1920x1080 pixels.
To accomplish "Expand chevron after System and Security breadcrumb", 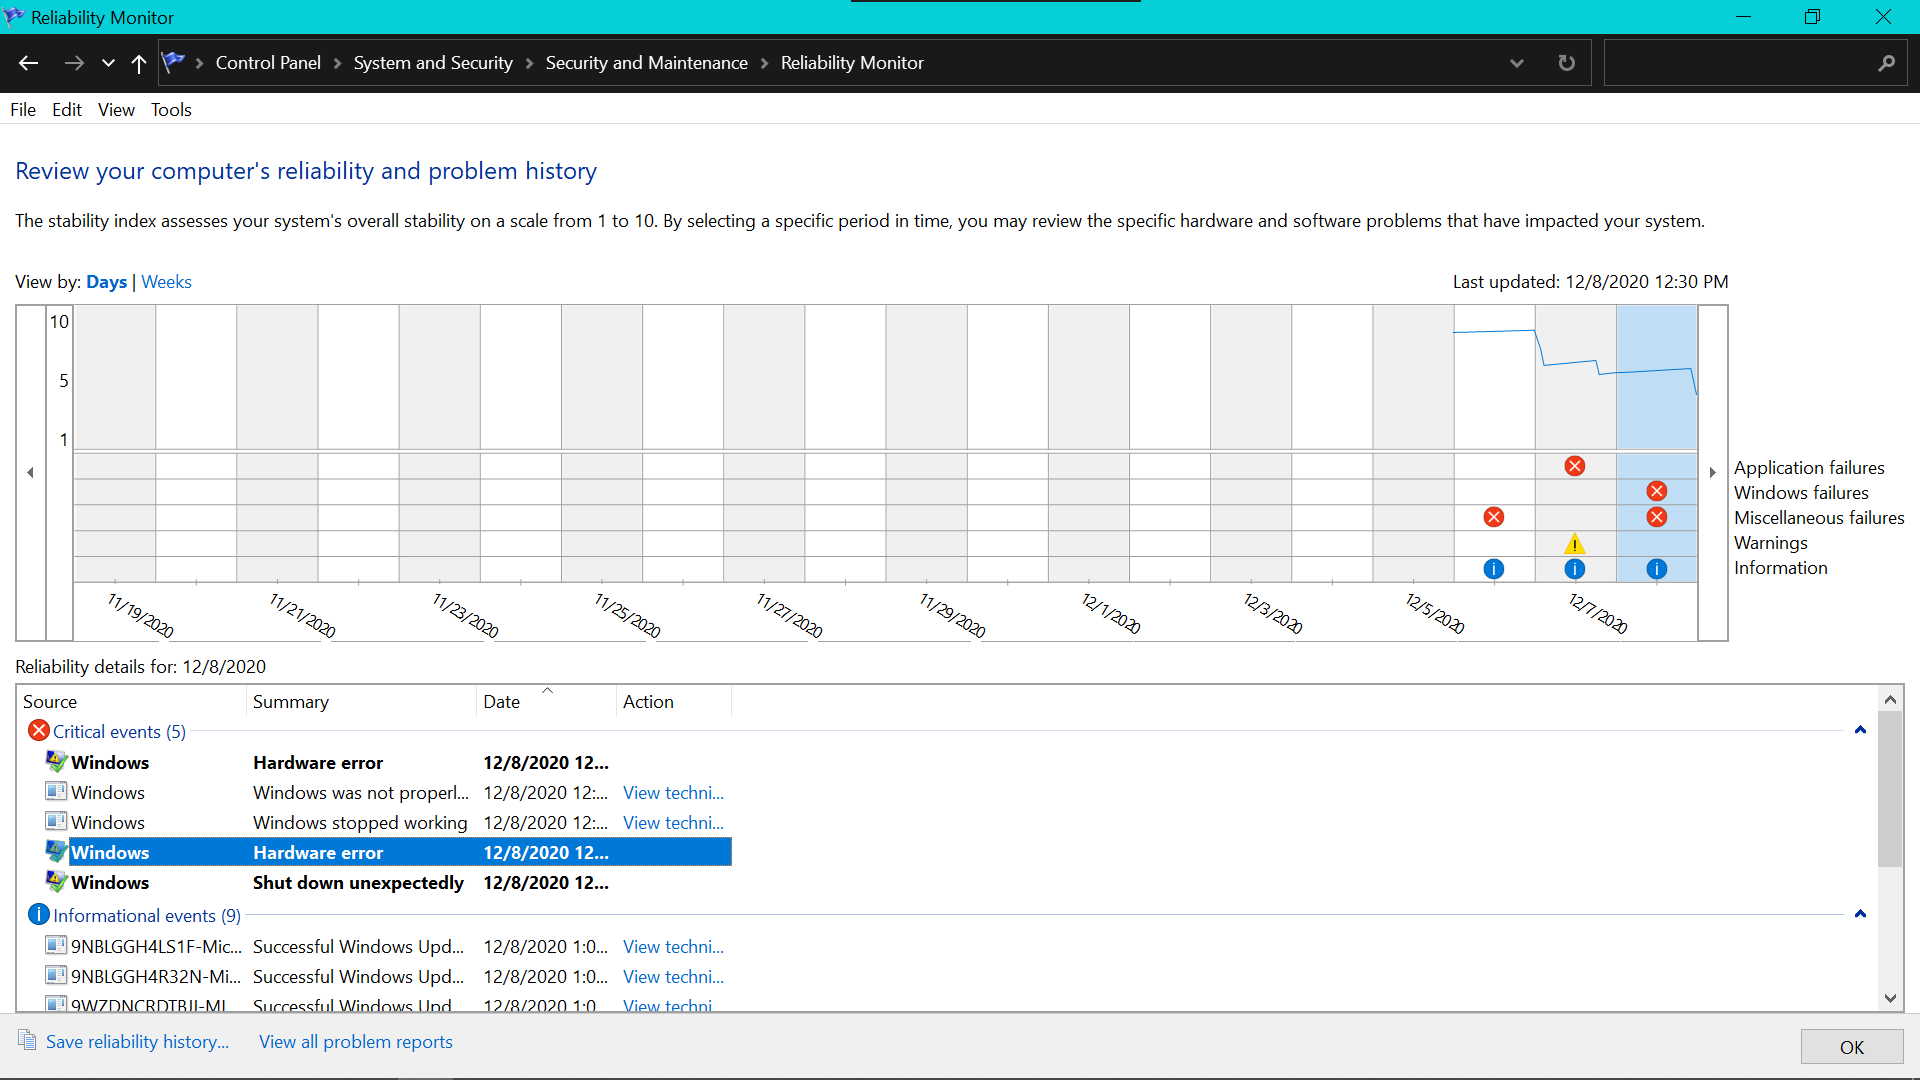I will (529, 63).
